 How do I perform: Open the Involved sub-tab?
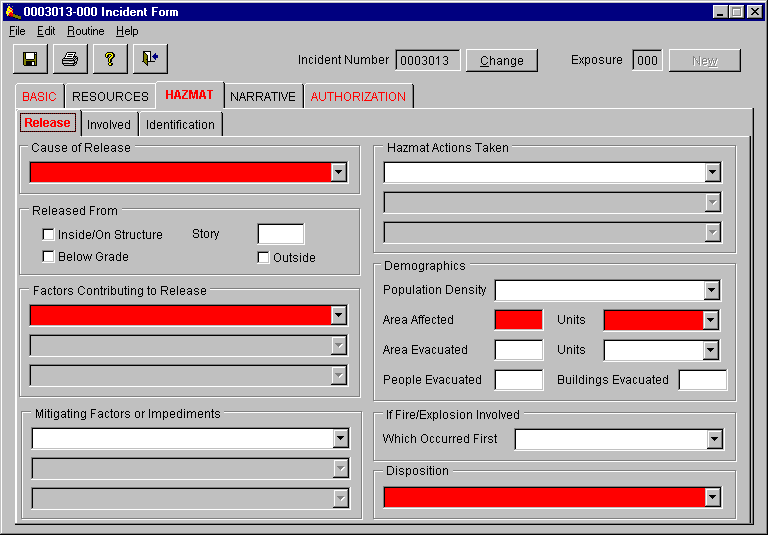(109, 124)
